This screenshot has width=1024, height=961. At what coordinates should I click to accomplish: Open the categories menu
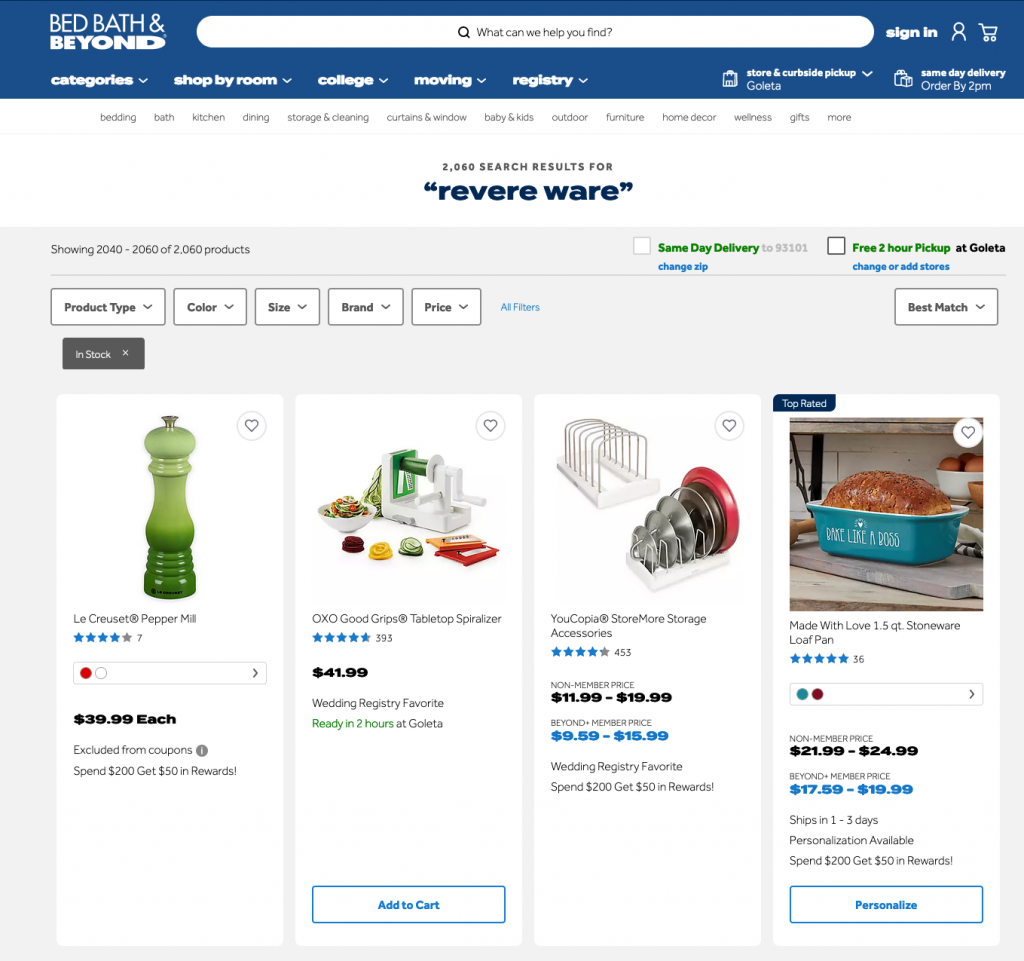tap(99, 80)
